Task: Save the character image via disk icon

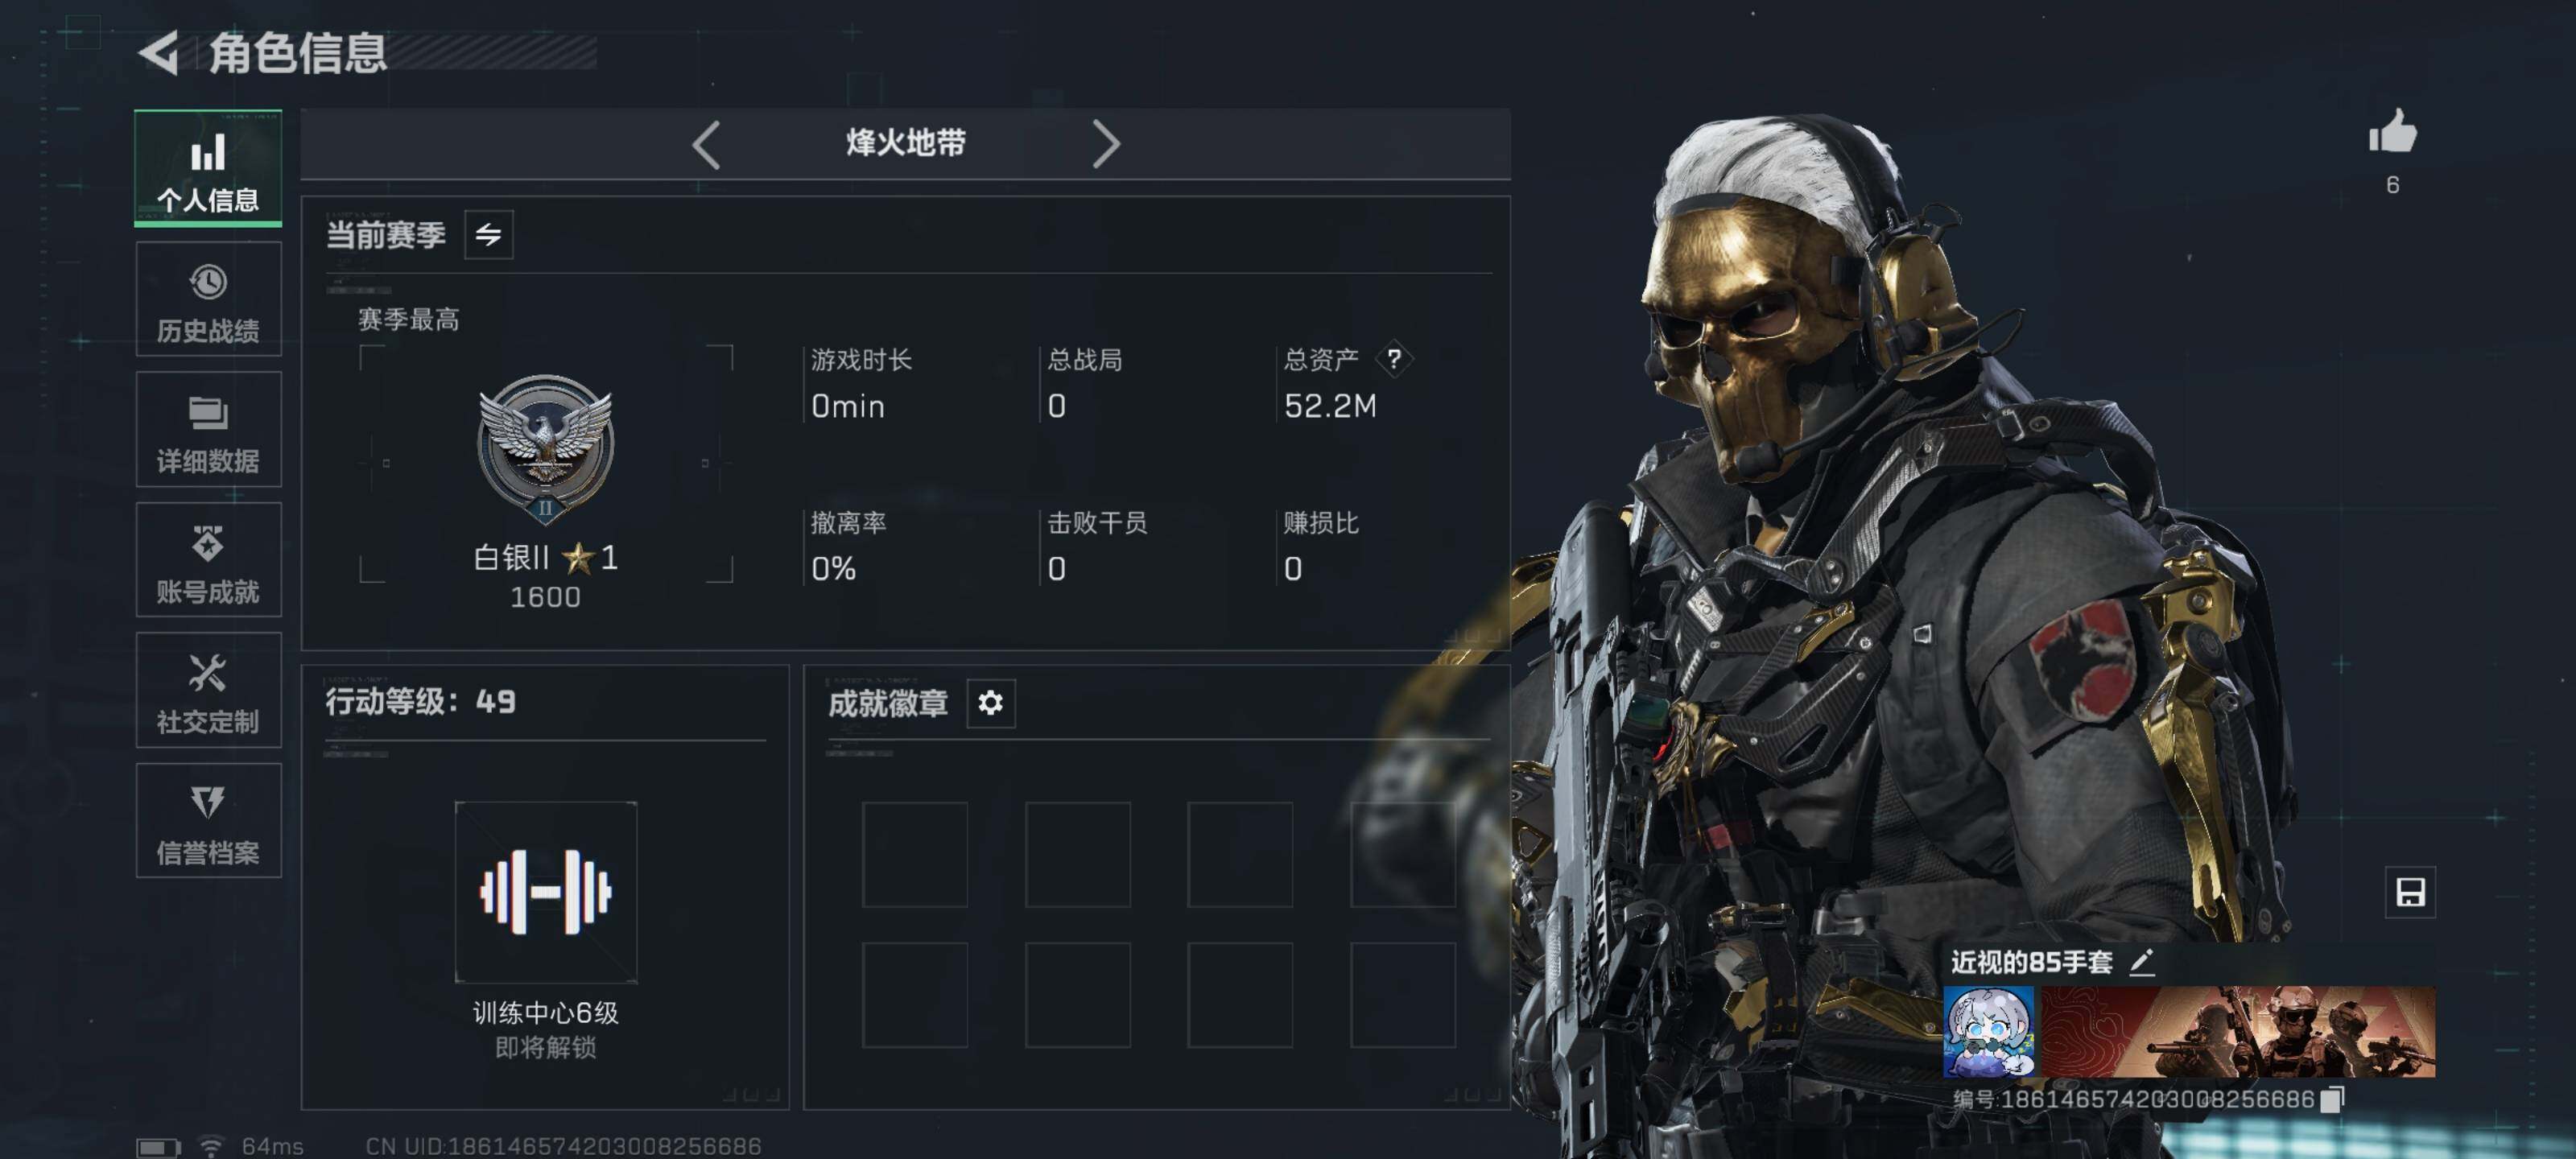Action: click(x=2409, y=892)
